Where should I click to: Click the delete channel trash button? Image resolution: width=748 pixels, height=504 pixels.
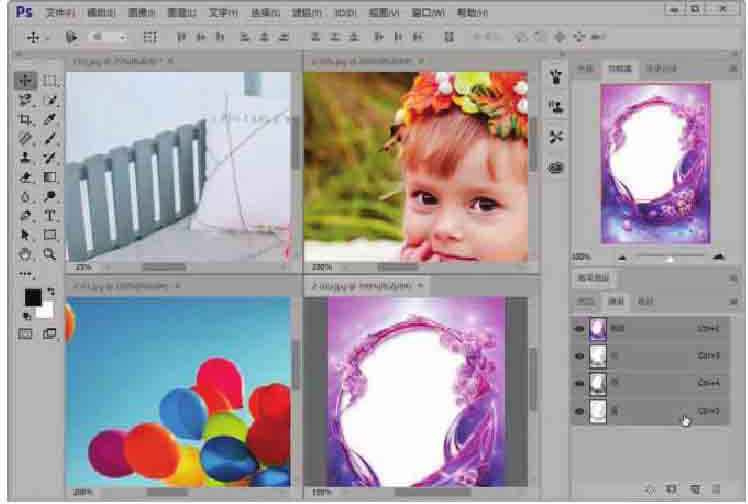click(x=718, y=489)
